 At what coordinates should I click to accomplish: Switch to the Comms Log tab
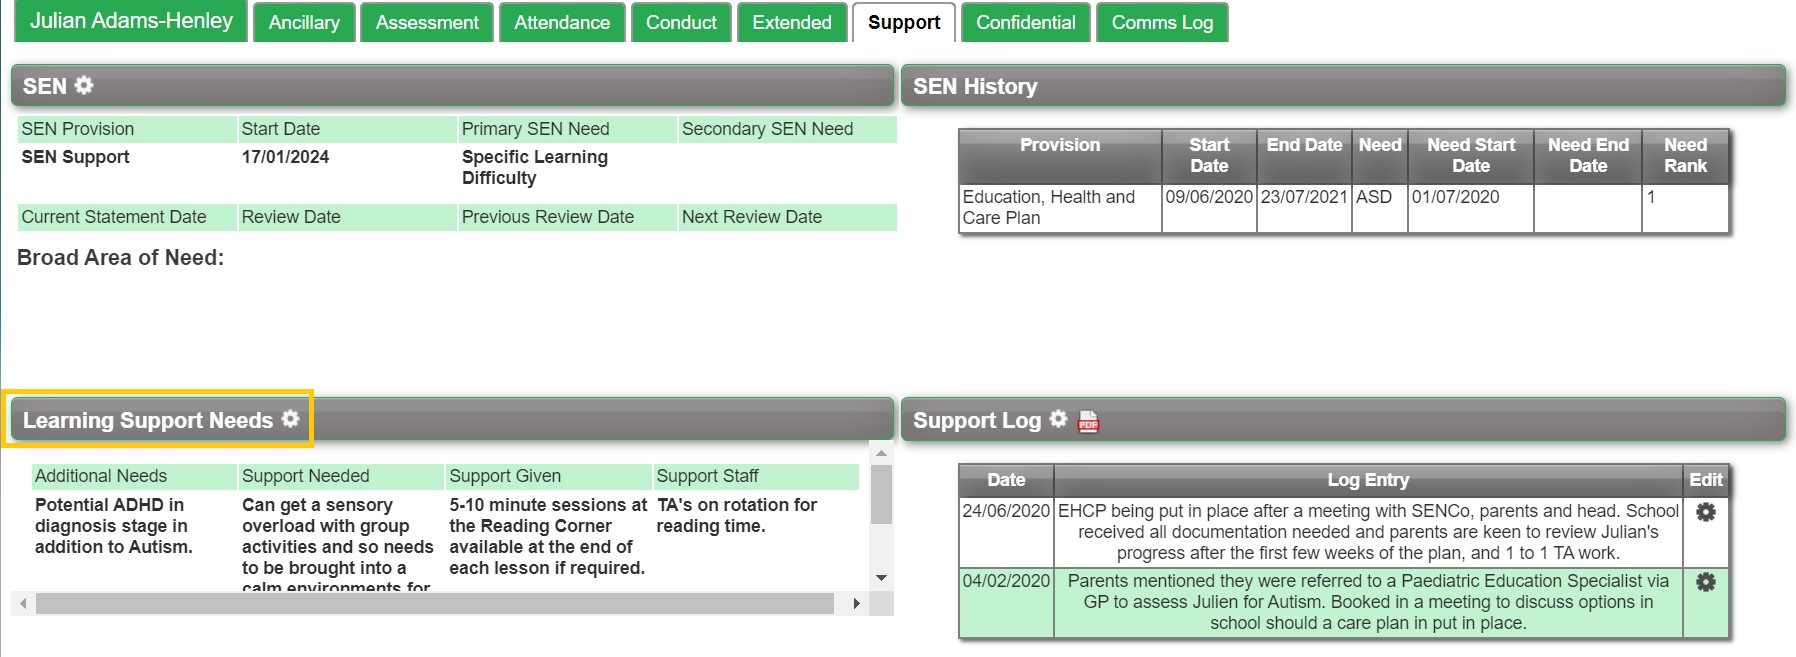(x=1162, y=23)
